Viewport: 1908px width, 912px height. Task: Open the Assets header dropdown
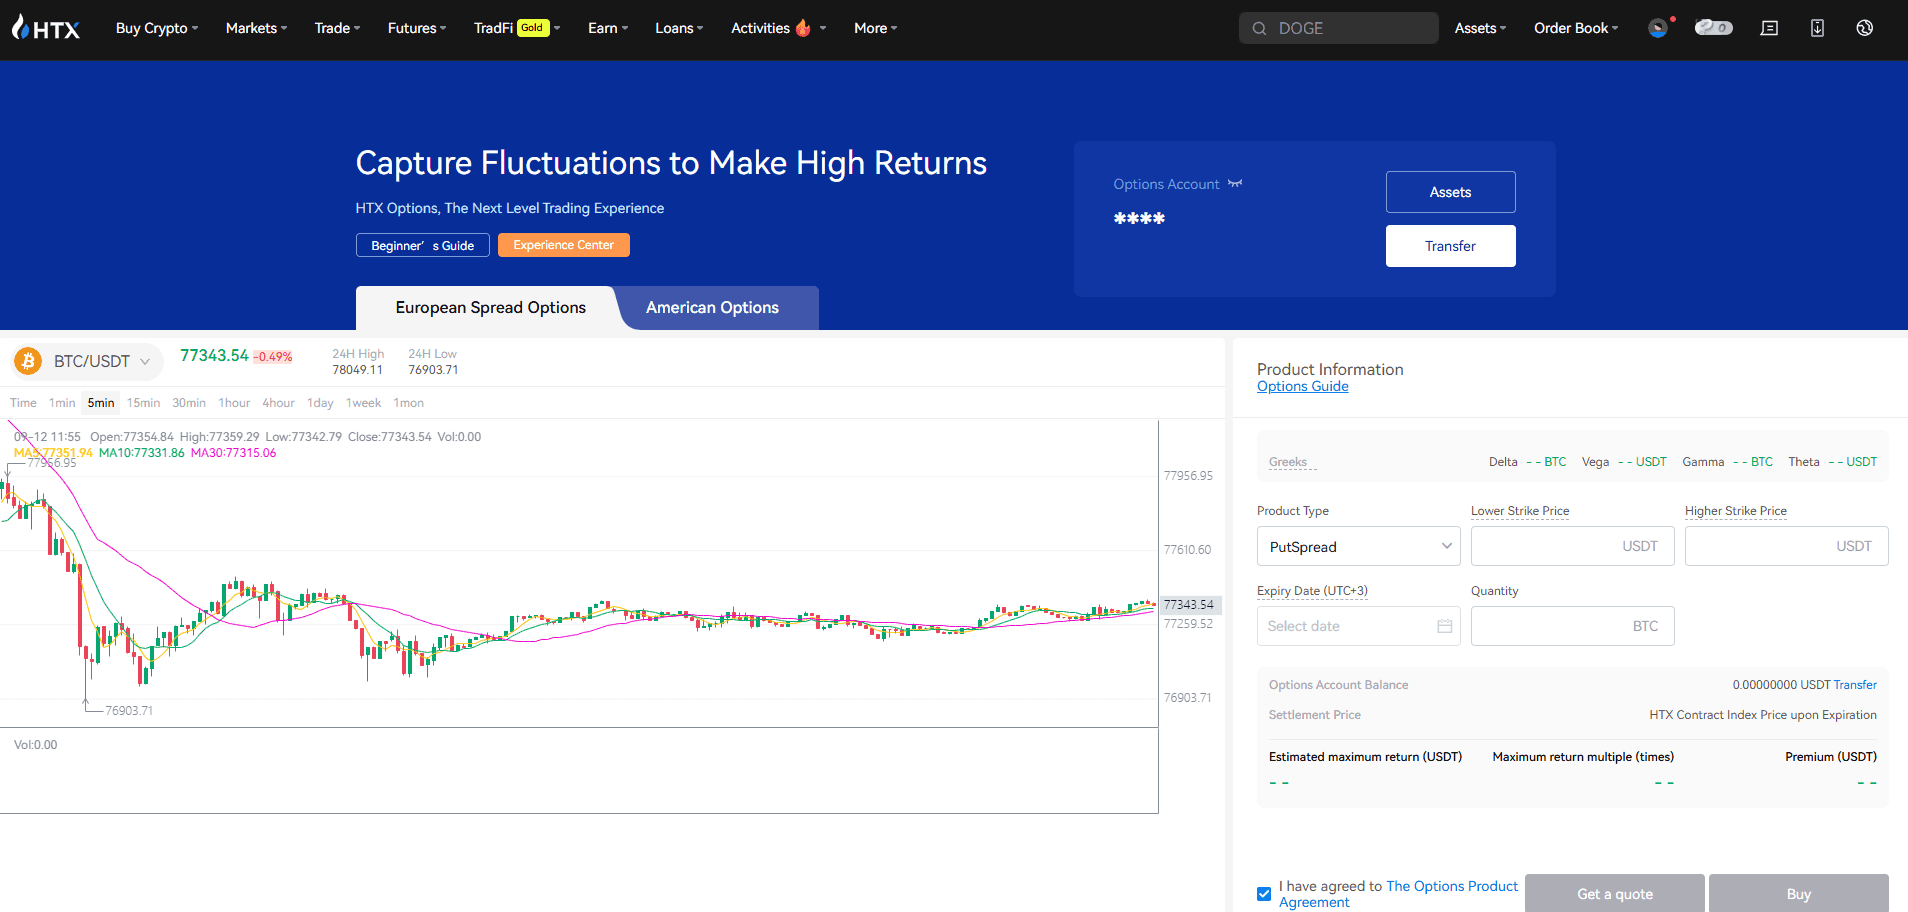[x=1480, y=28]
